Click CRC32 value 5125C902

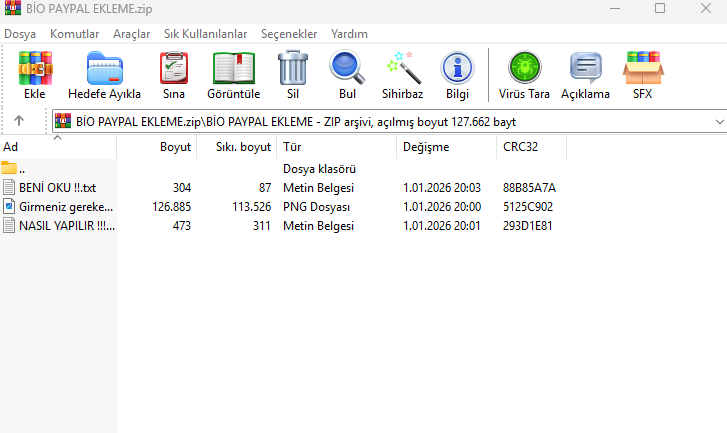coord(528,207)
